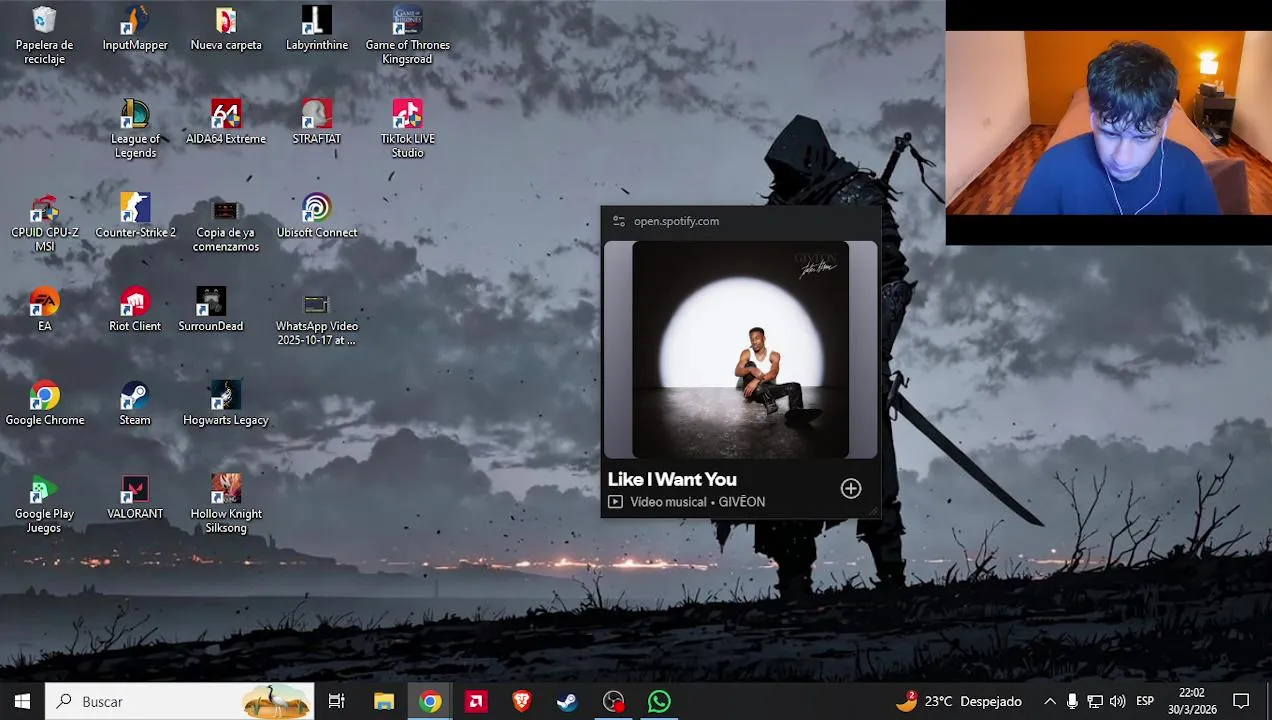Select the SurrounDead desktop icon
Image resolution: width=1272 pixels, height=720 pixels.
click(x=211, y=310)
